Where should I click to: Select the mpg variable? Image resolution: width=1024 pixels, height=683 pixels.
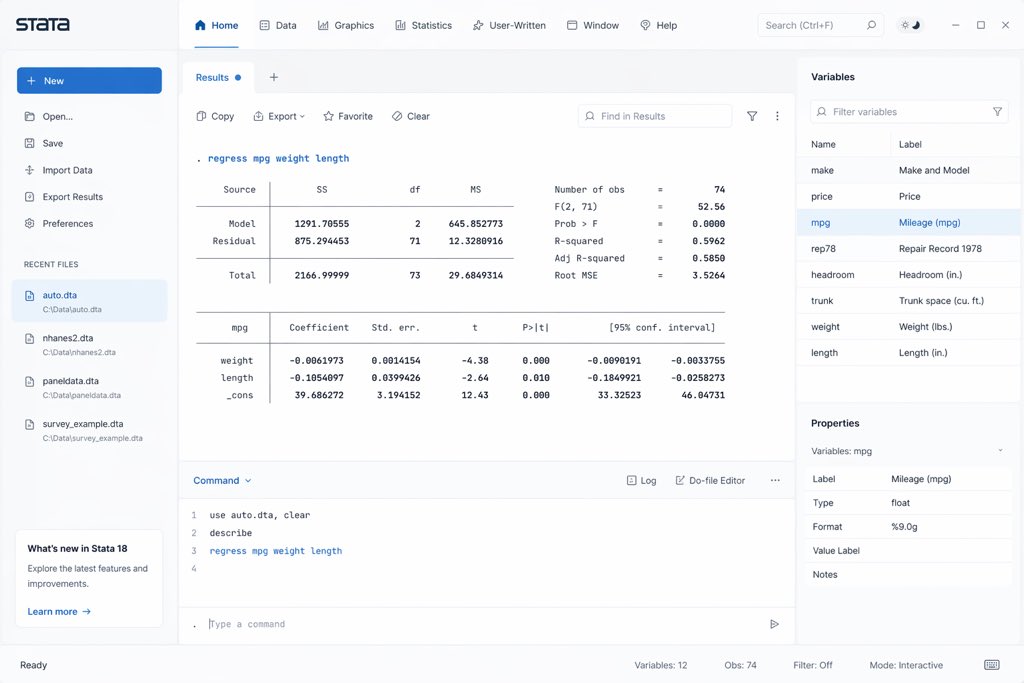point(909,223)
